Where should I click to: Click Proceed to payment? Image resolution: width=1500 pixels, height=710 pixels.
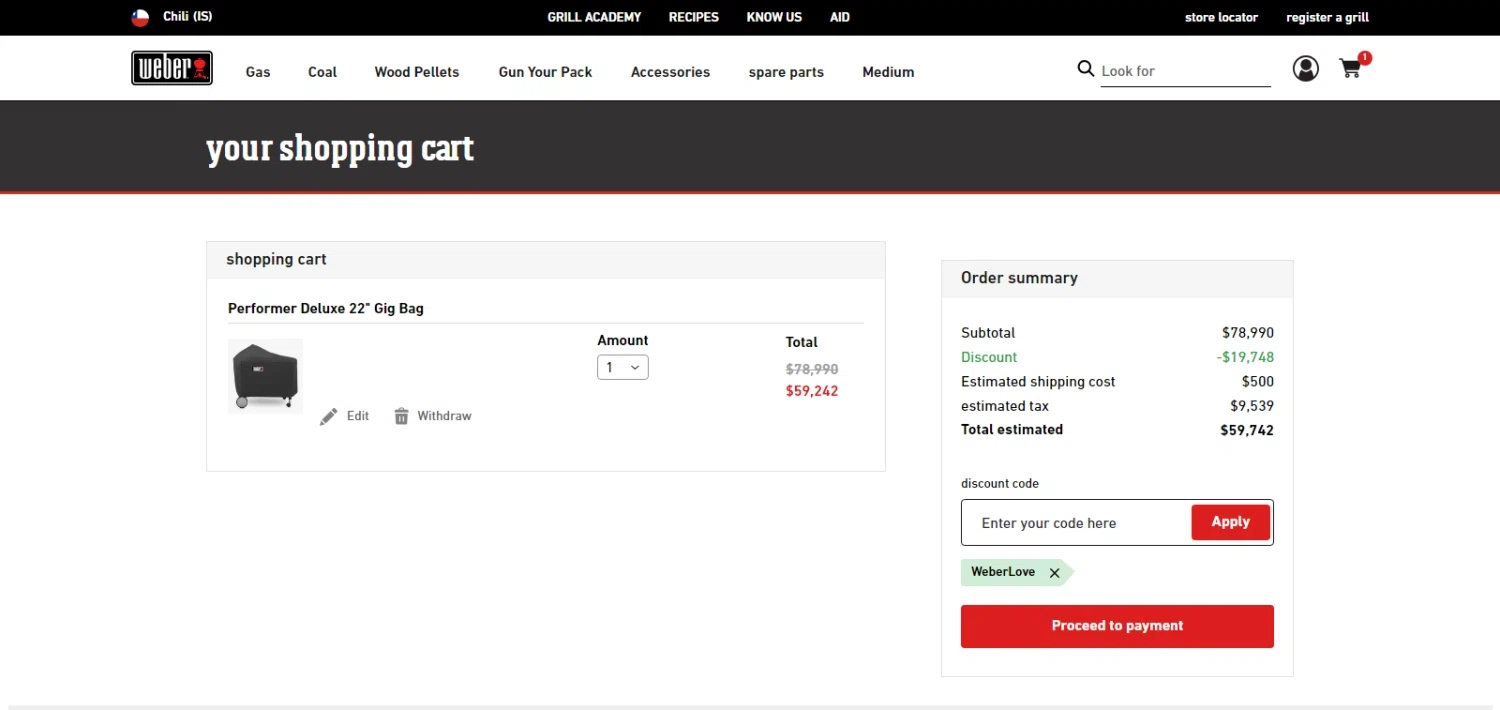(1117, 626)
